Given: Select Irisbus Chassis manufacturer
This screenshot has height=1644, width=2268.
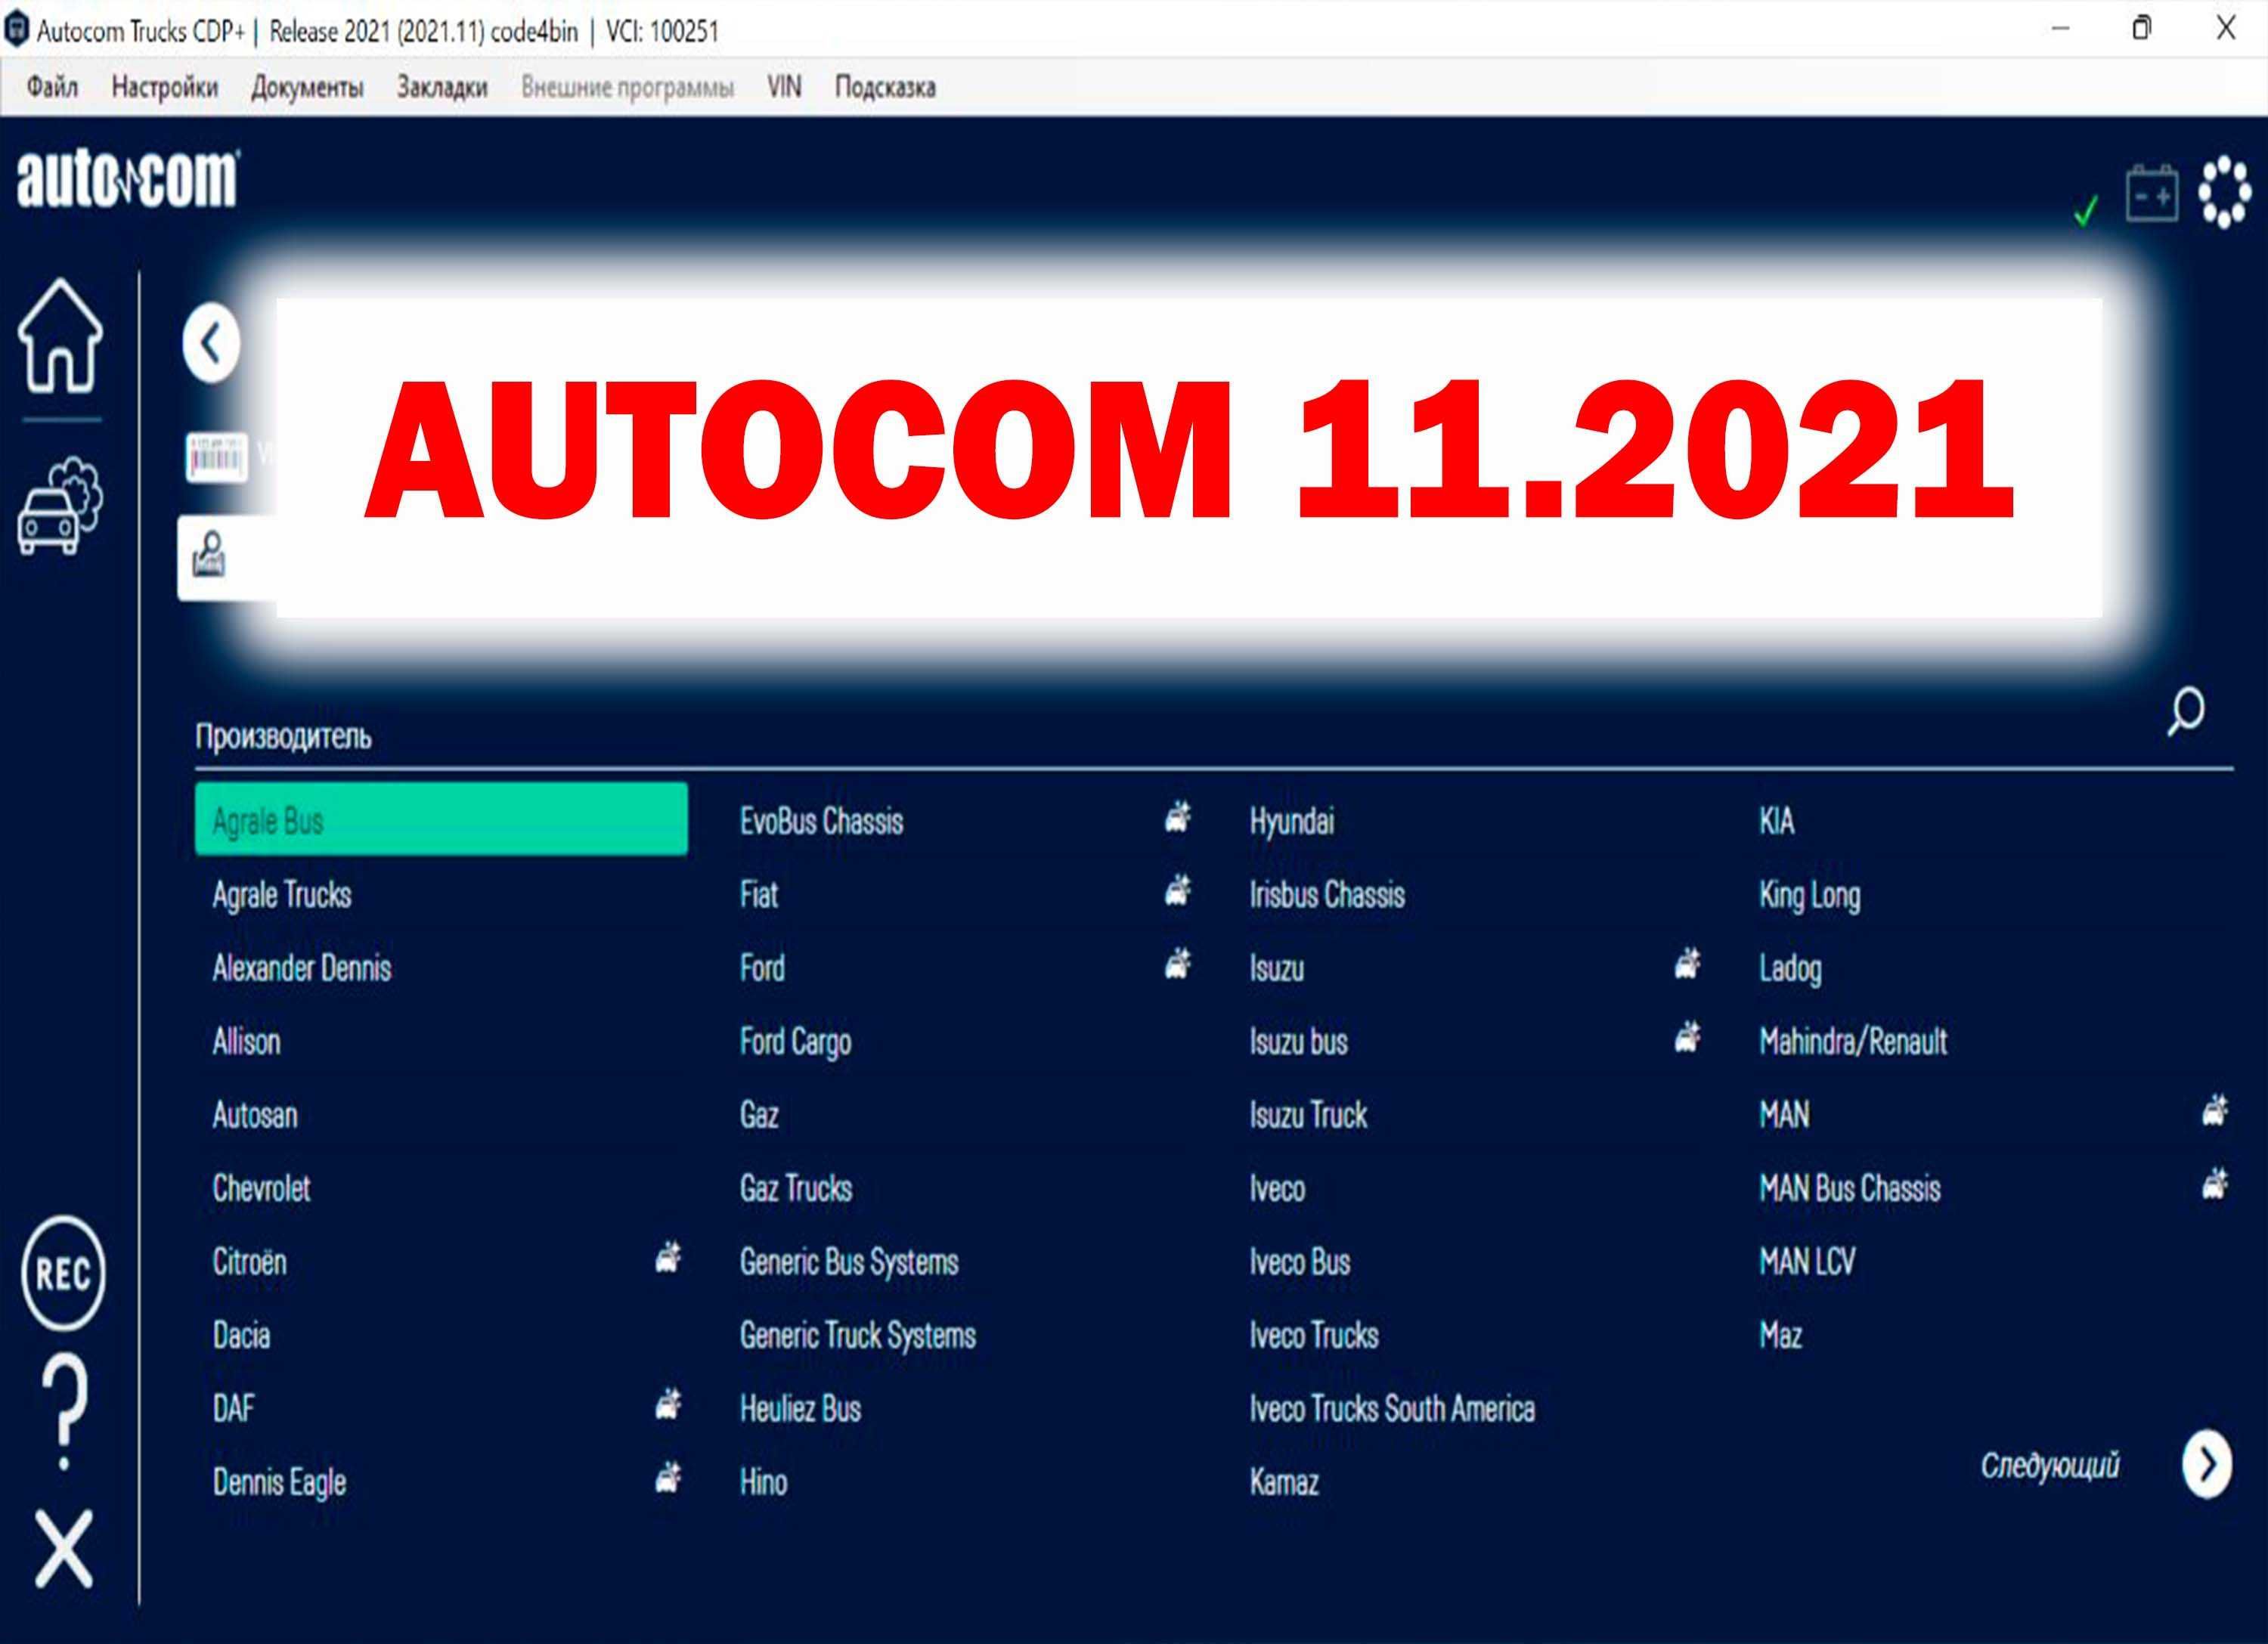Looking at the screenshot, I should point(1327,894).
